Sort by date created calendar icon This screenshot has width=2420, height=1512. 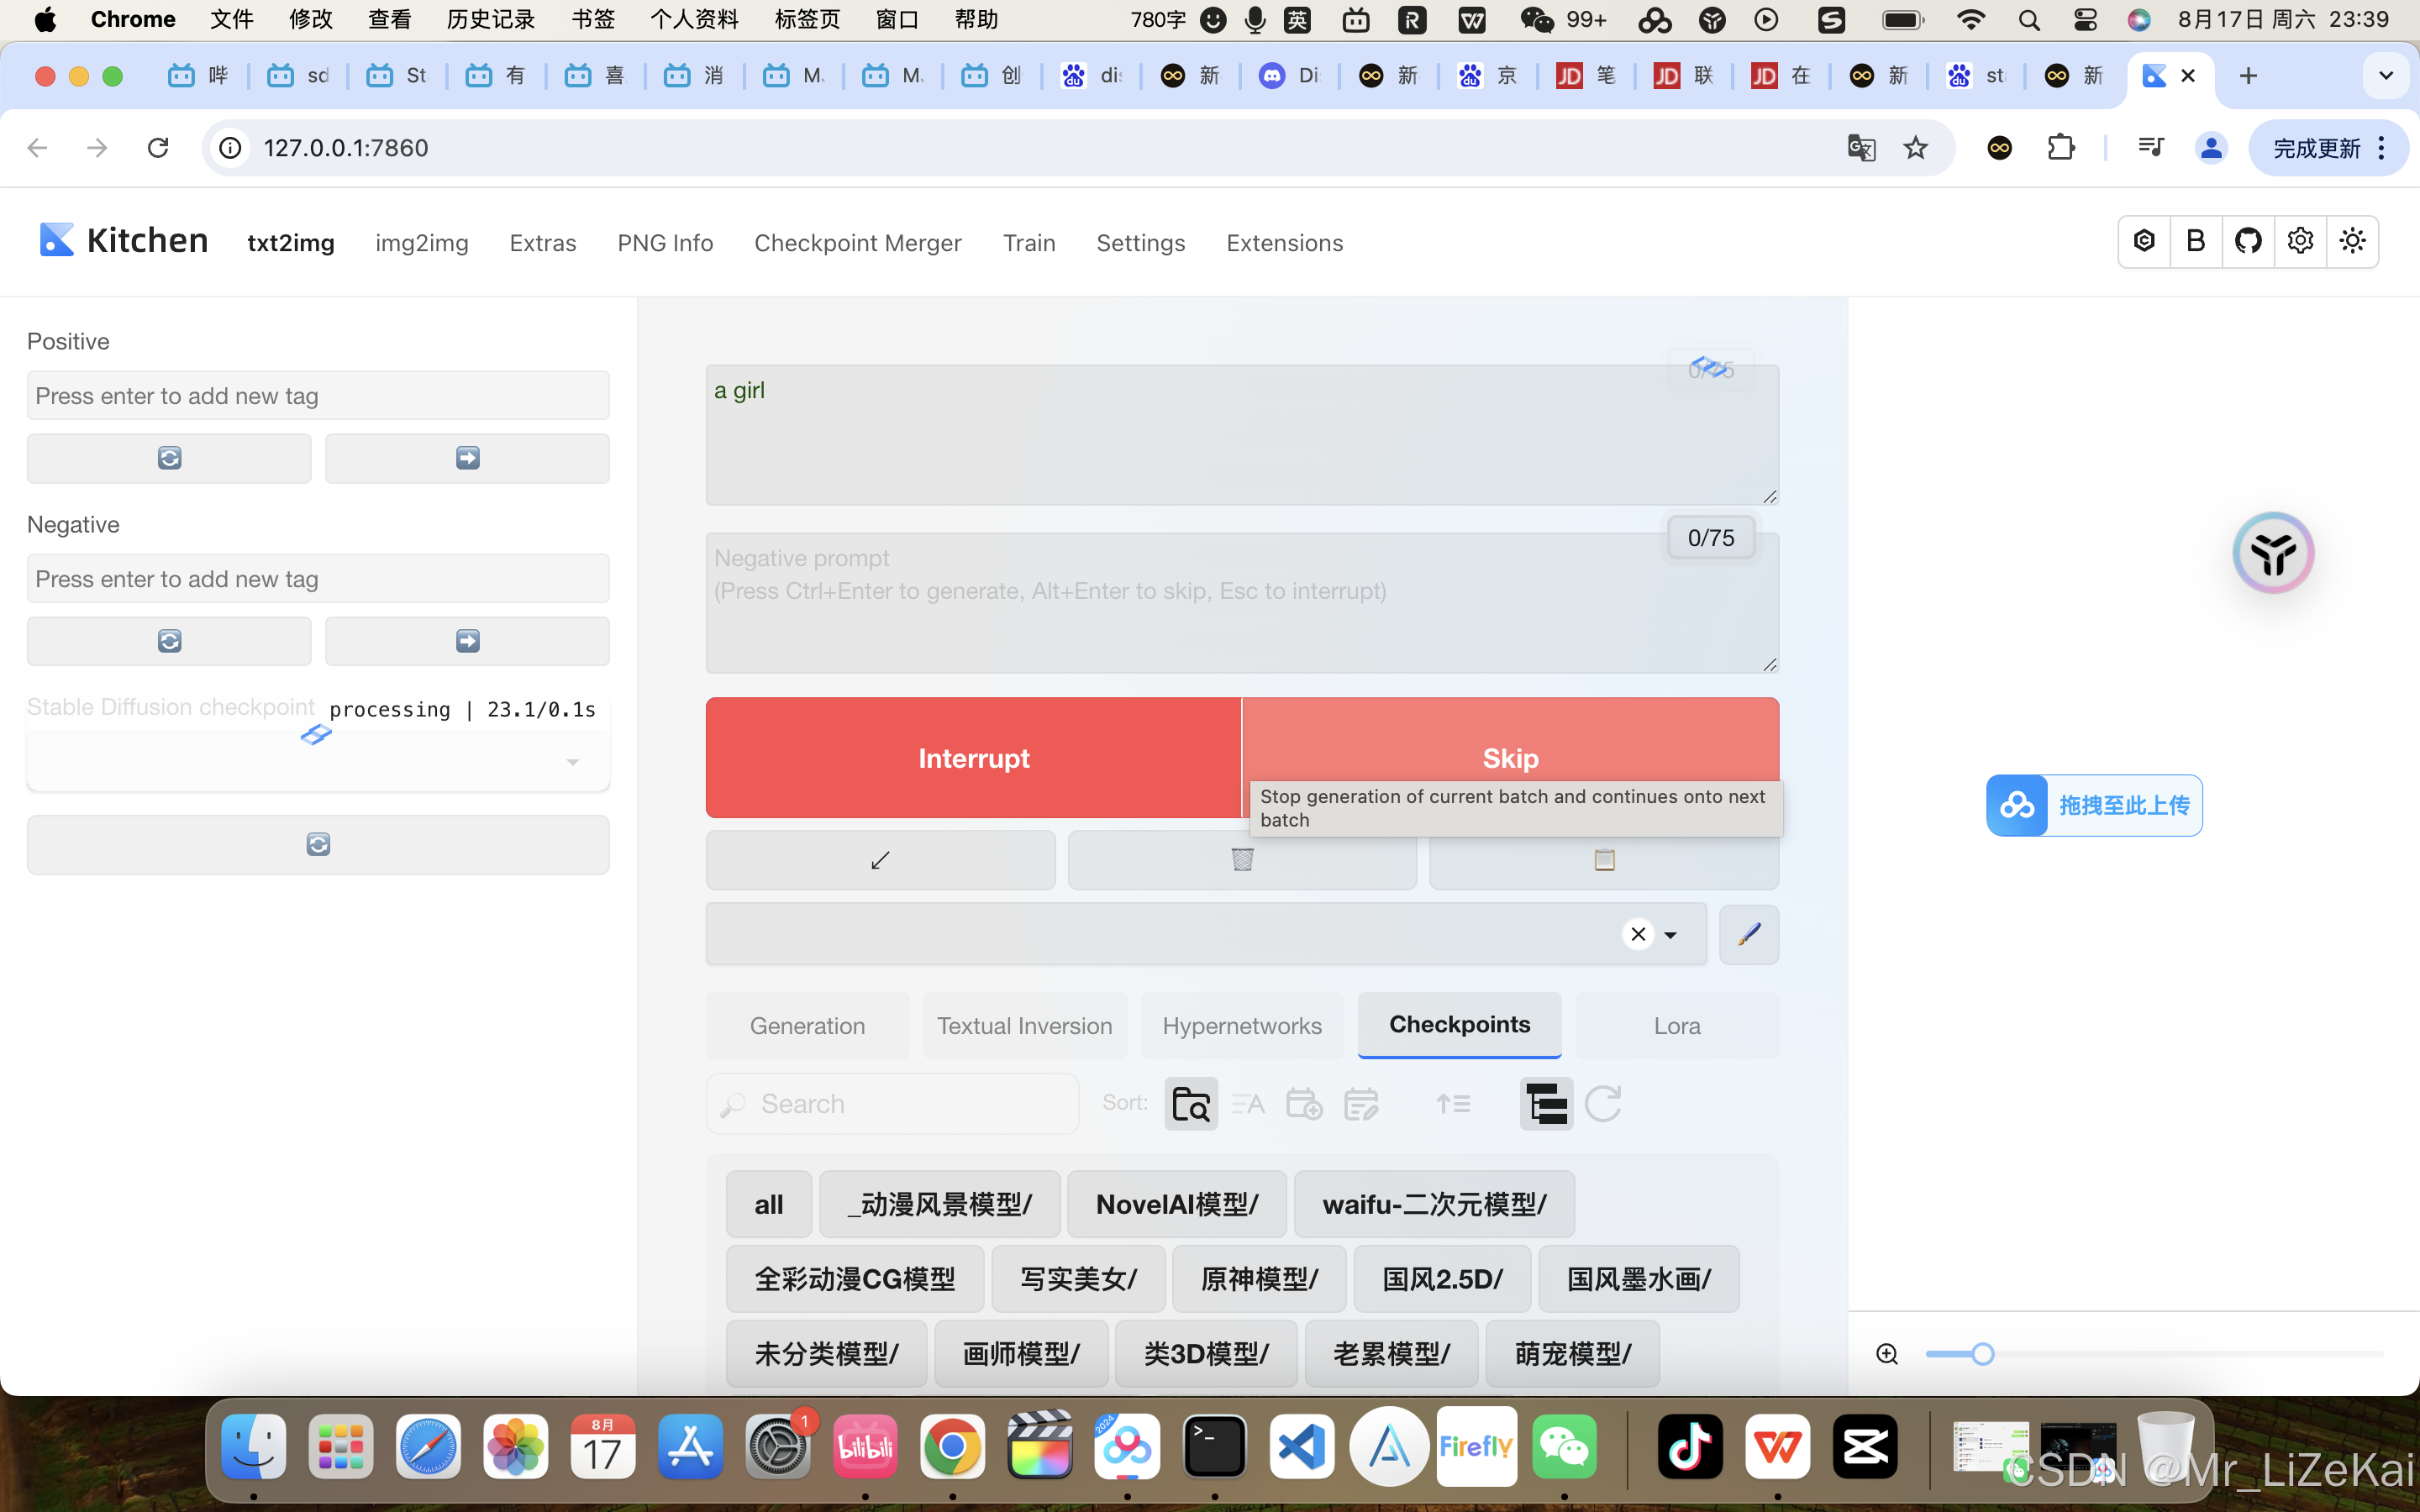(1304, 1104)
